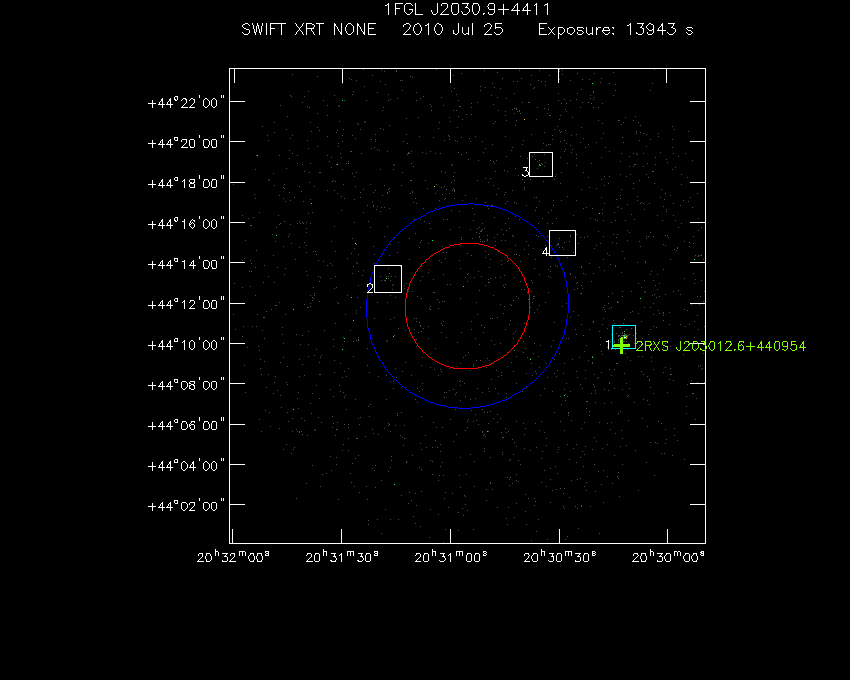Click the +44°02'00" axis label
This screenshot has height=680, width=850.
(186, 506)
